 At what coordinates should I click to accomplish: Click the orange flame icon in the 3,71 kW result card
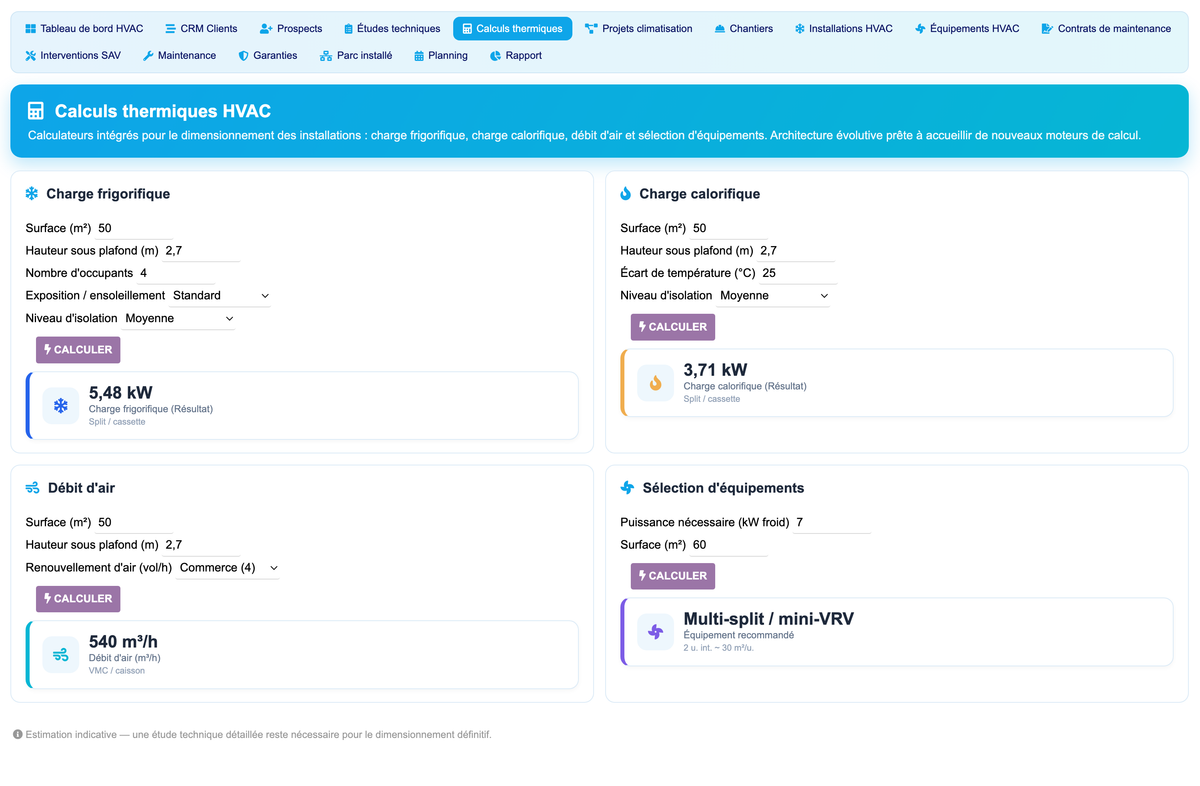coord(656,383)
